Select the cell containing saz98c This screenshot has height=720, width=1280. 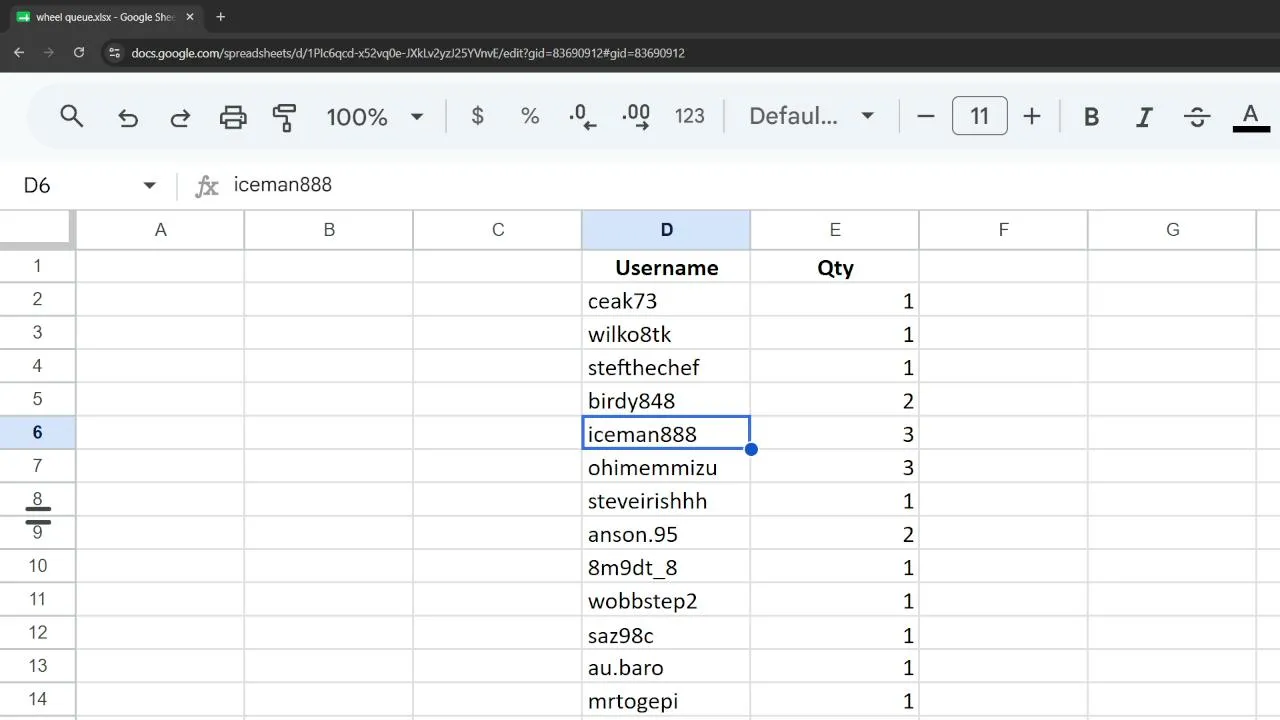click(x=666, y=634)
